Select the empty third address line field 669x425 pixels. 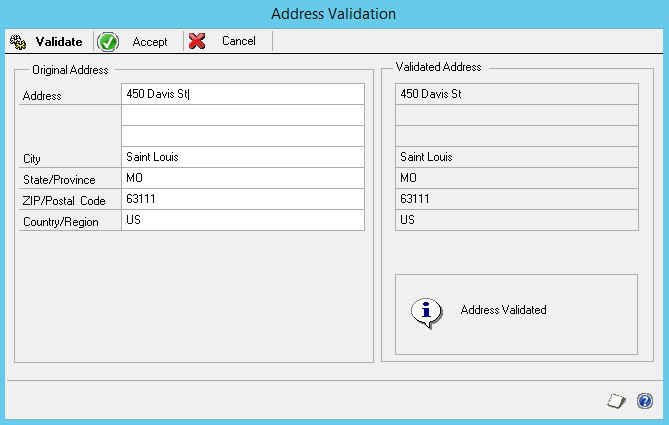point(242,136)
